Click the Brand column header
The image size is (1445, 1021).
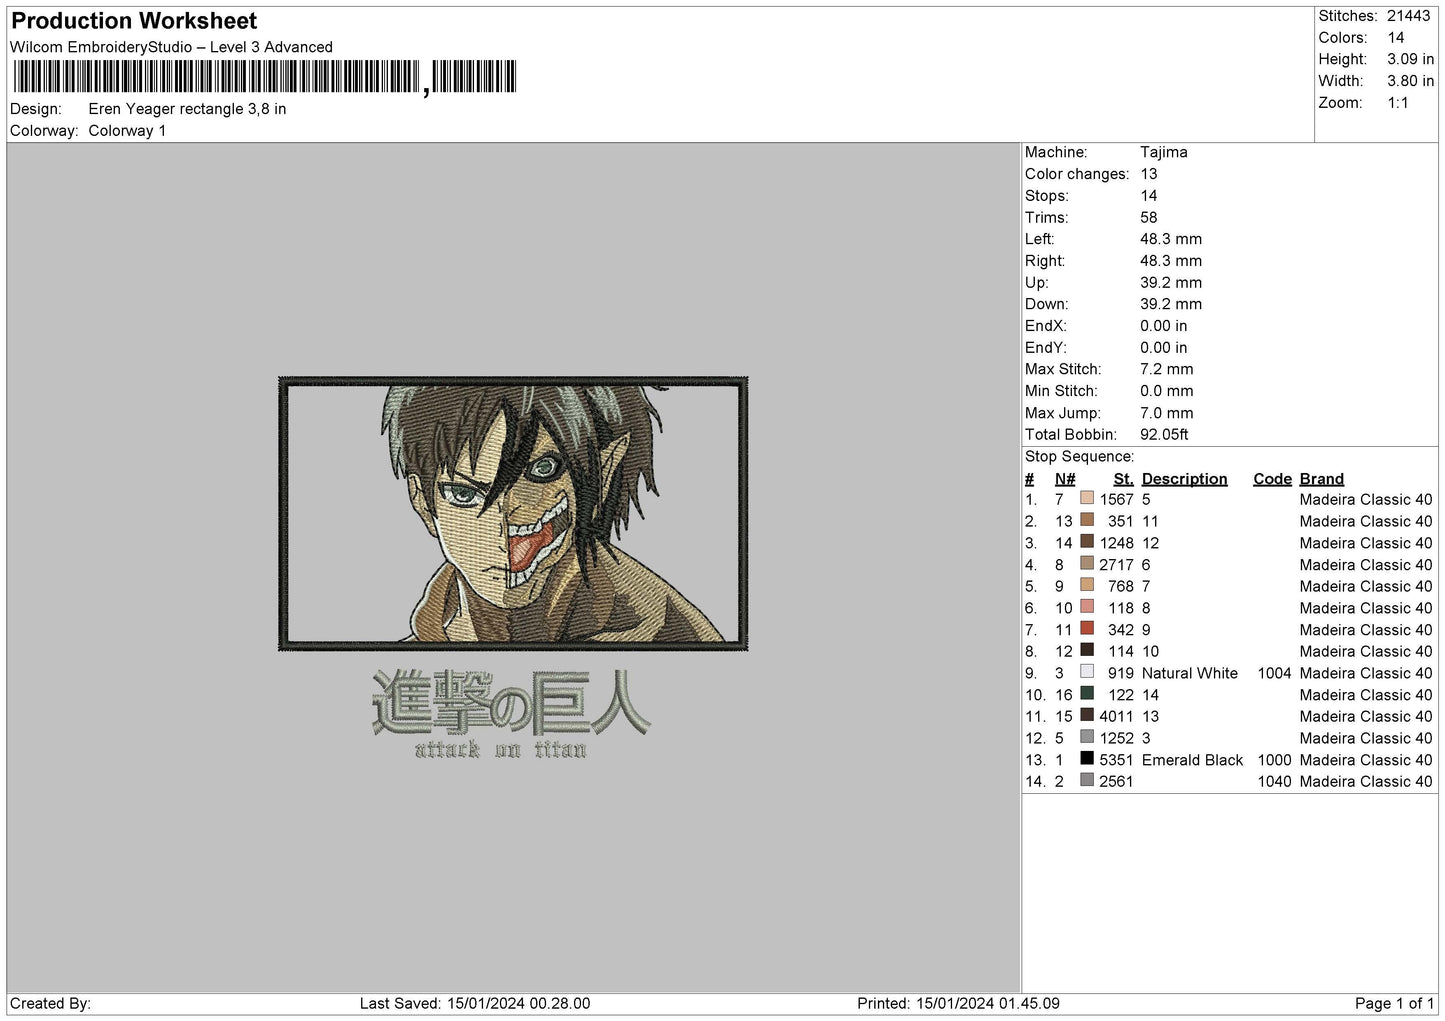click(x=1321, y=479)
